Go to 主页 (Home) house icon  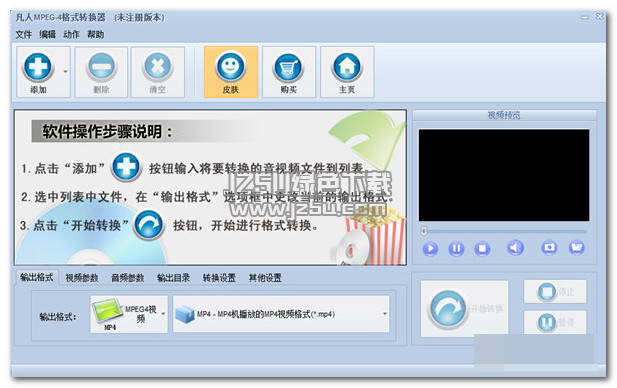pos(347,68)
